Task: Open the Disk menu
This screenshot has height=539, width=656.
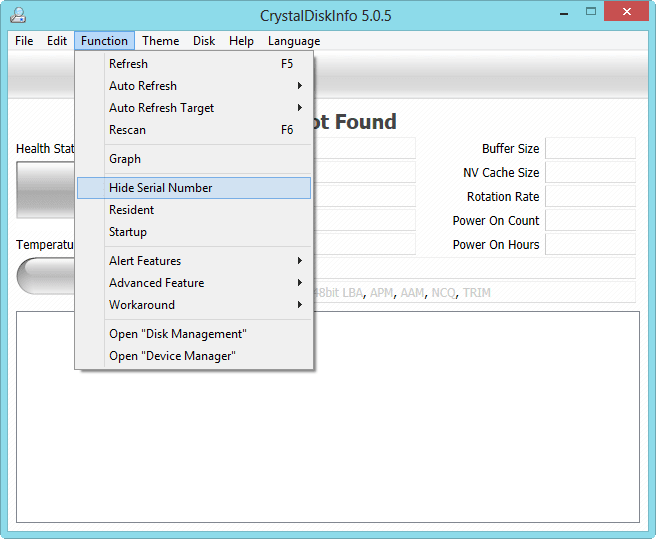Action: click(204, 41)
